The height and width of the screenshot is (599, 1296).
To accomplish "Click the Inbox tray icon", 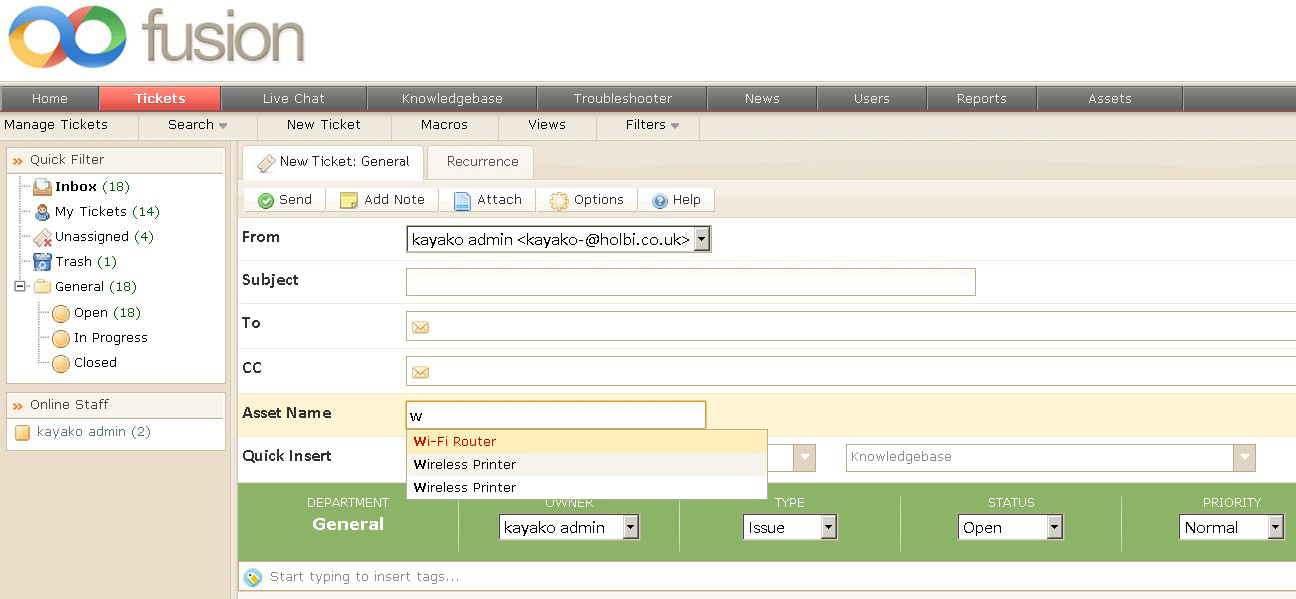I will (42, 187).
